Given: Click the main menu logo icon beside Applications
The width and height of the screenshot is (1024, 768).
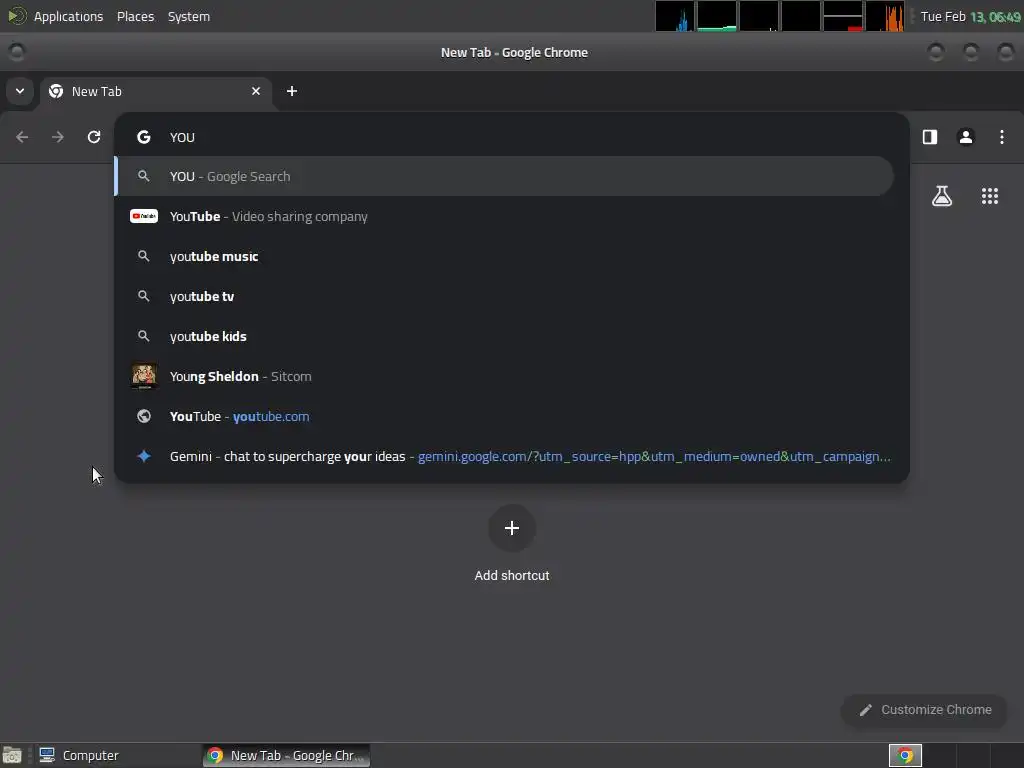Looking at the screenshot, I should pyautogui.click(x=17, y=16).
